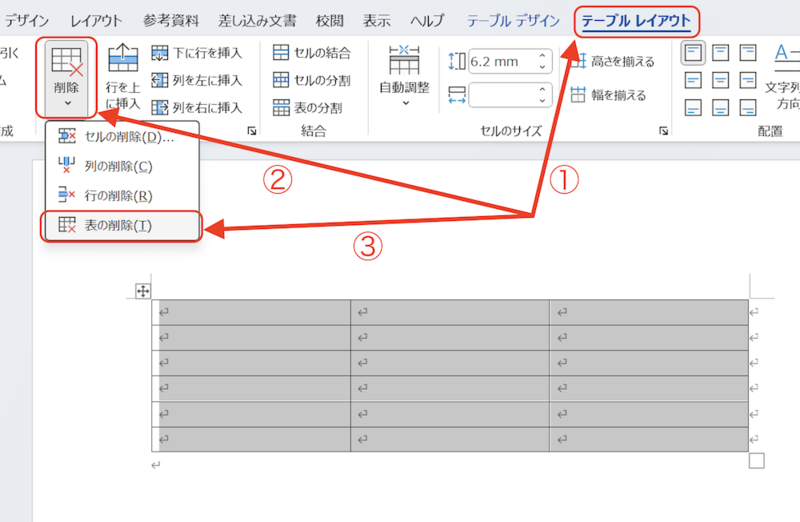Increase column width with the up spinner

(x=542, y=89)
